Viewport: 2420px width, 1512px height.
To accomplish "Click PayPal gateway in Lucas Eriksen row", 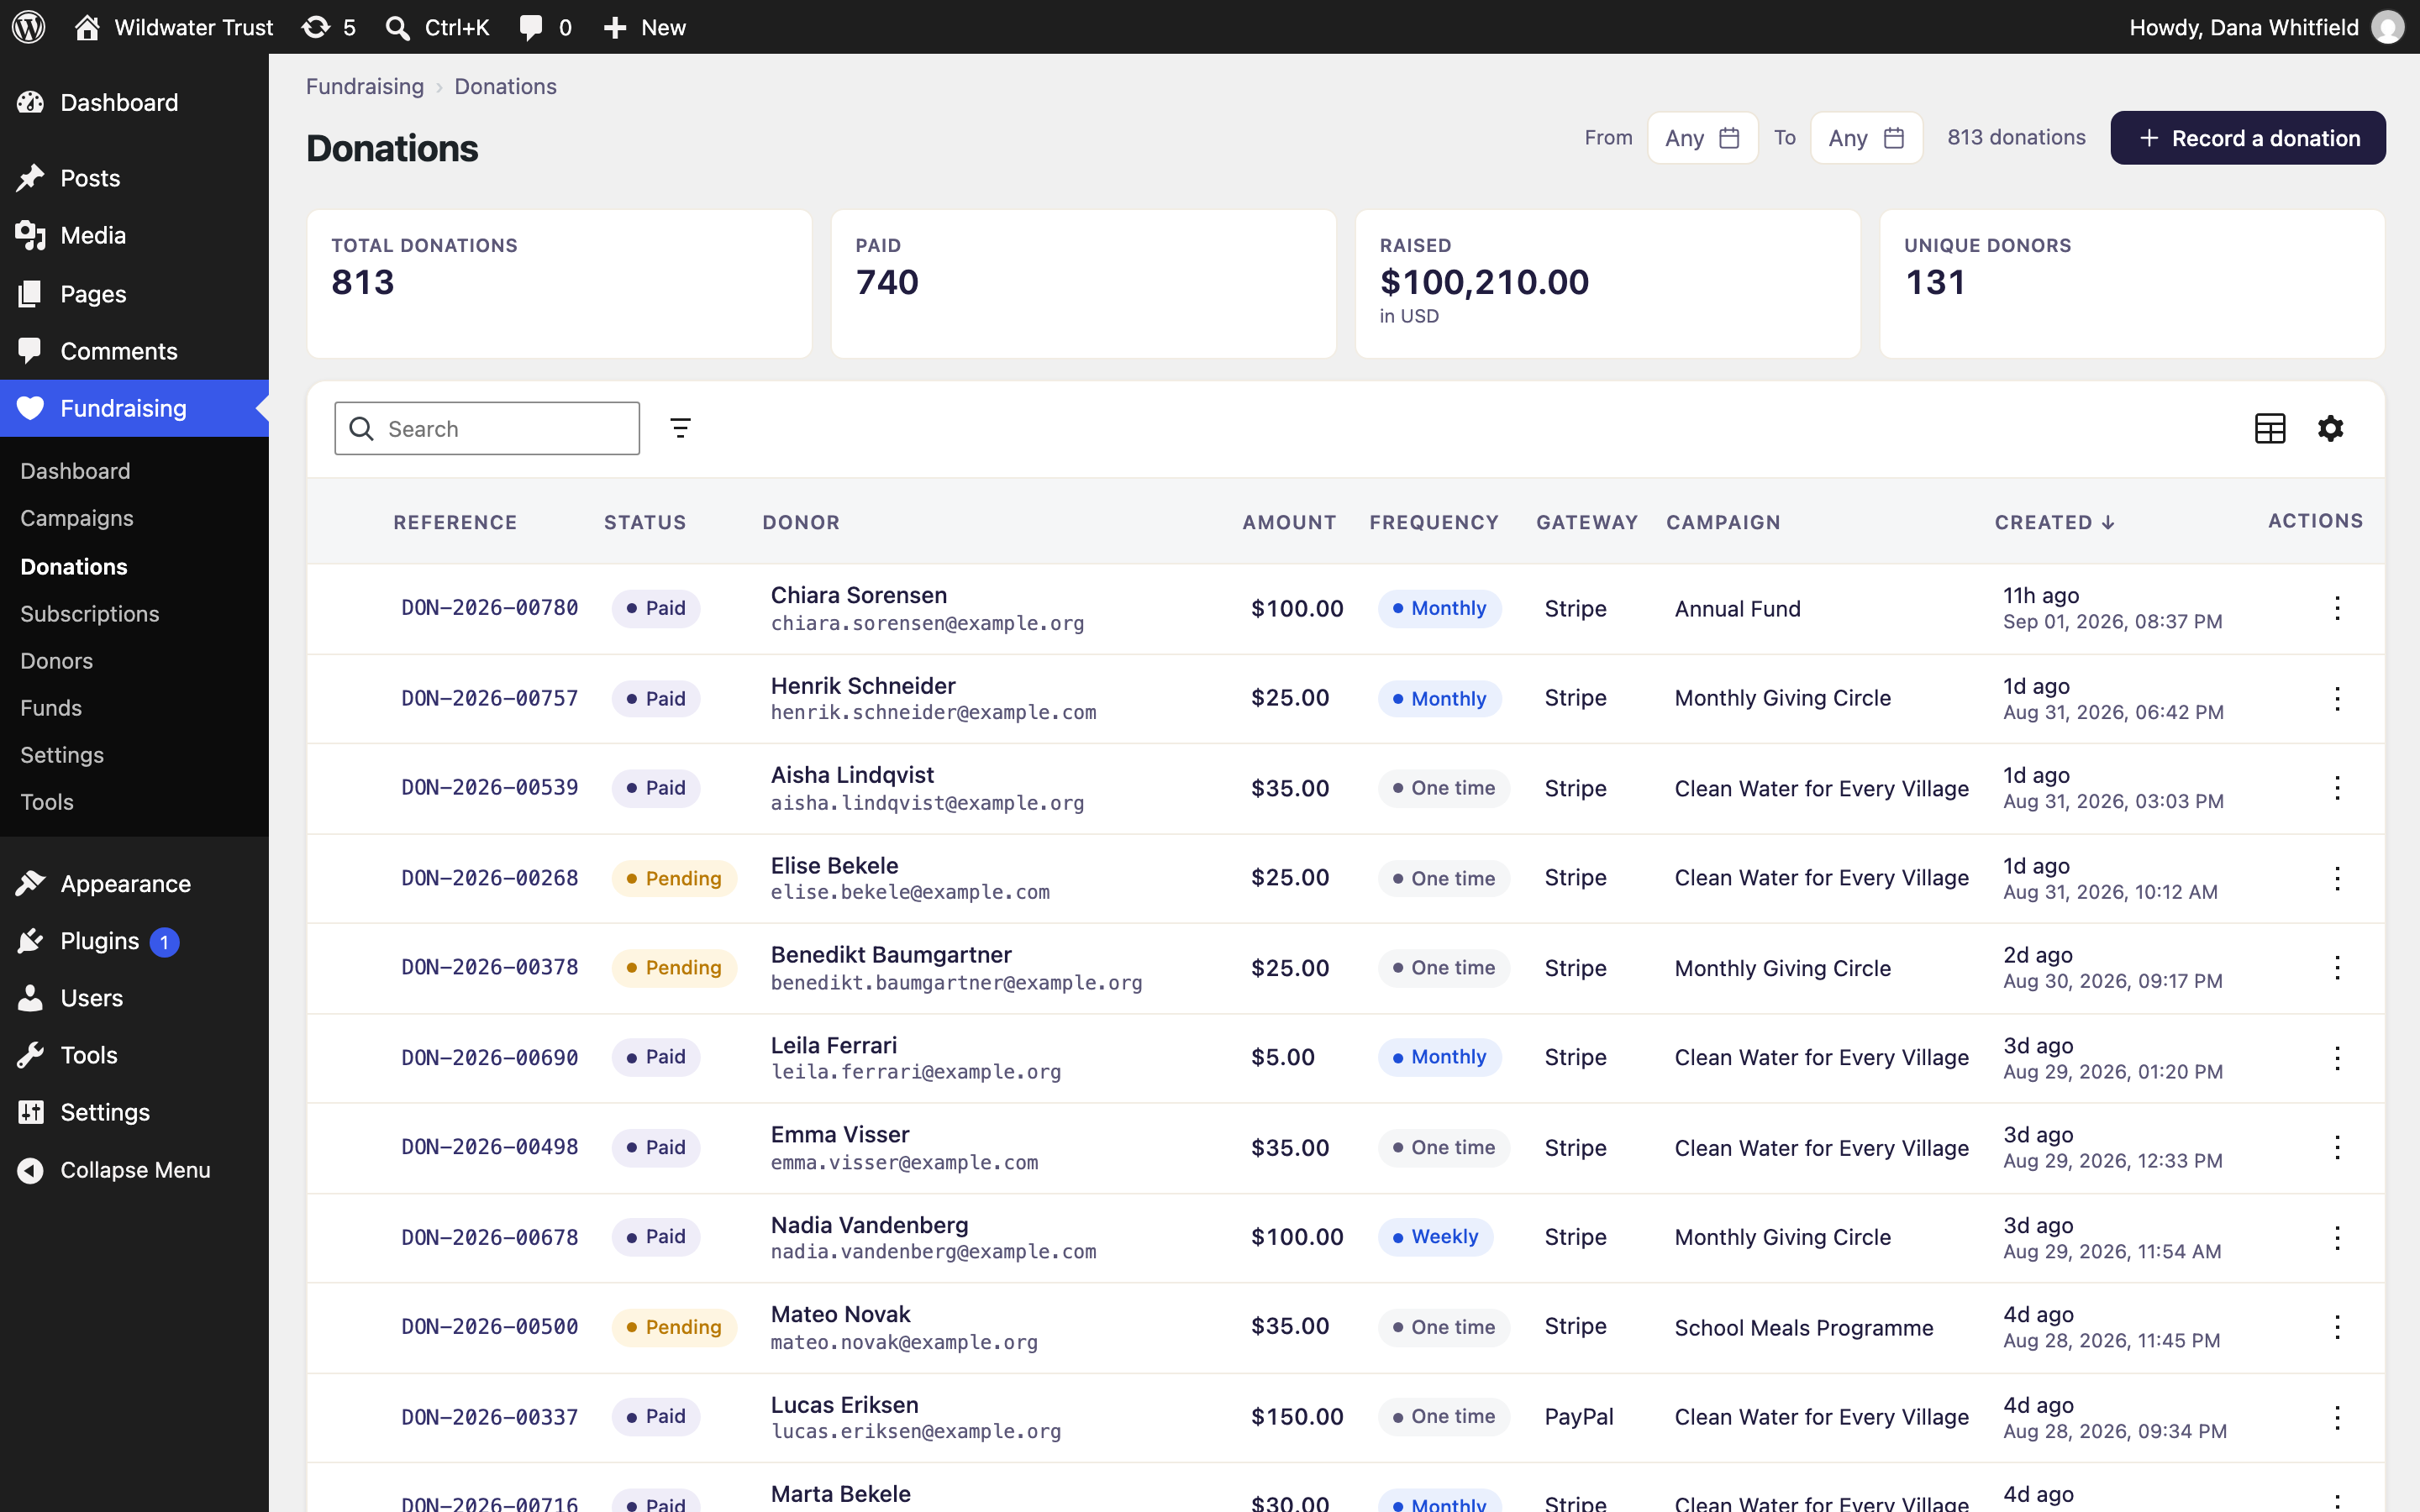I will pyautogui.click(x=1579, y=1417).
